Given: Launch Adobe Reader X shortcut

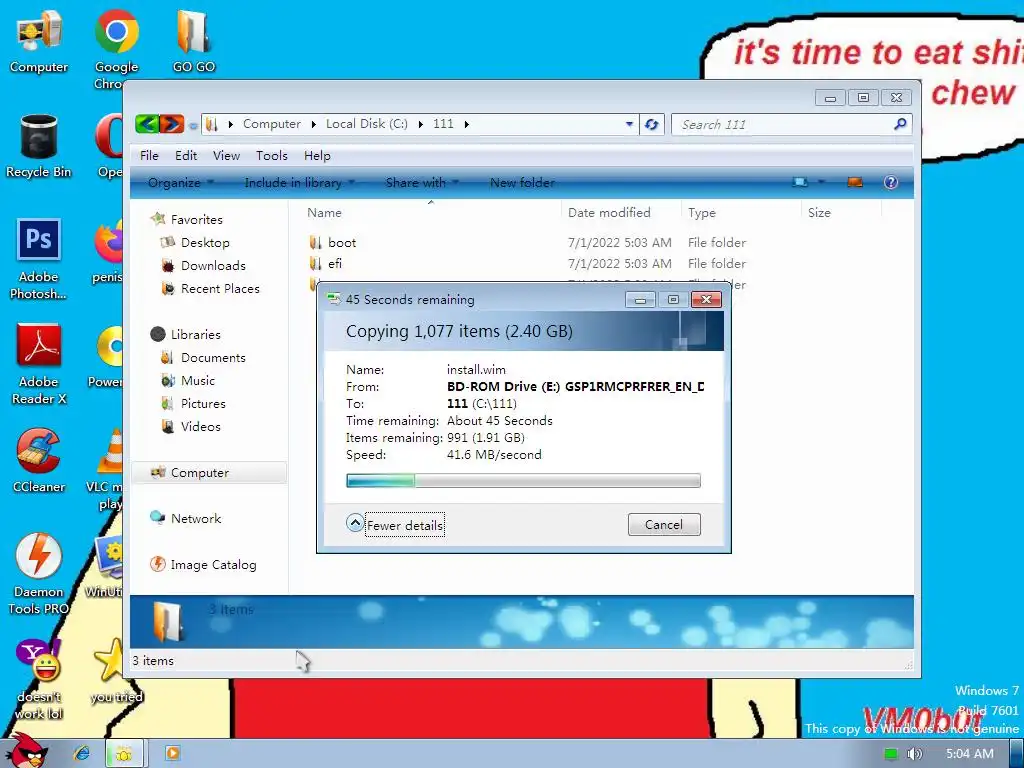Looking at the screenshot, I should (x=39, y=364).
